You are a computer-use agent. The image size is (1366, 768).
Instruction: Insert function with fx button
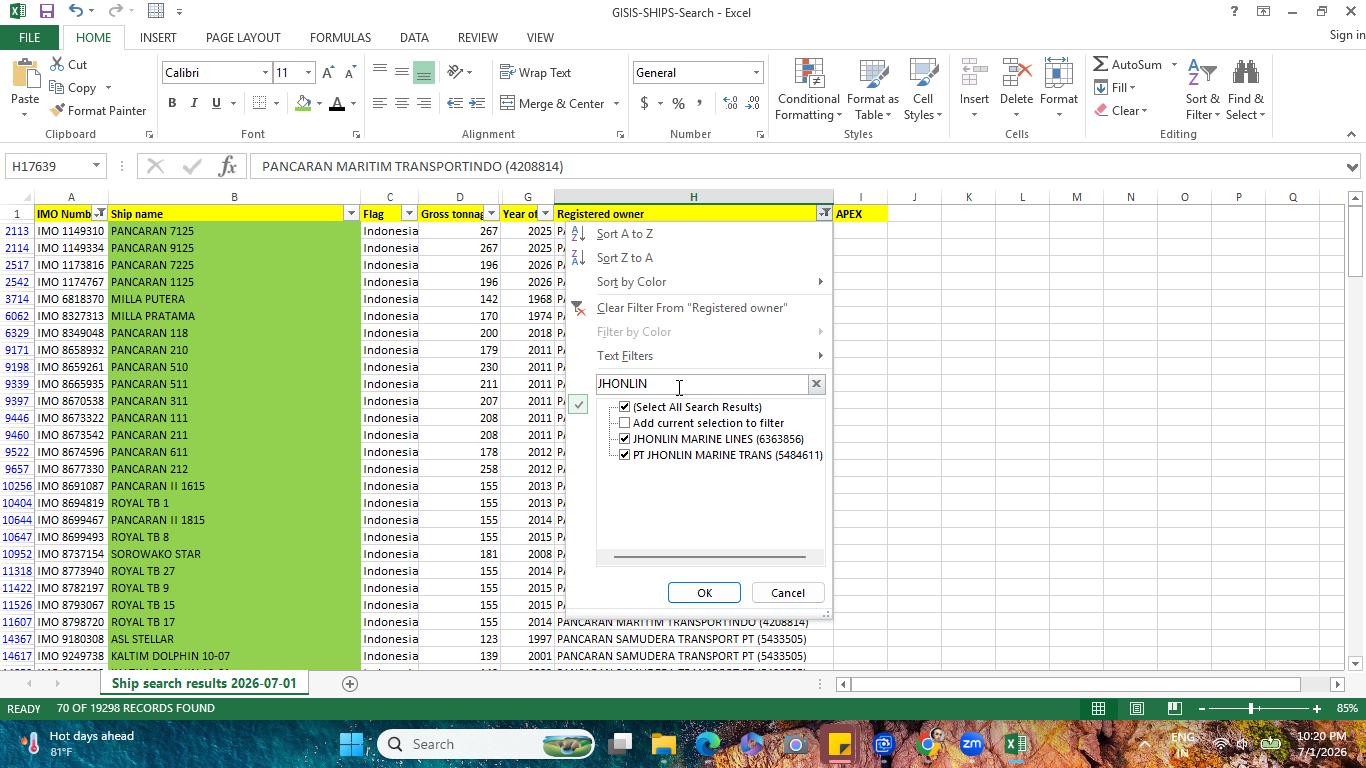[227, 166]
